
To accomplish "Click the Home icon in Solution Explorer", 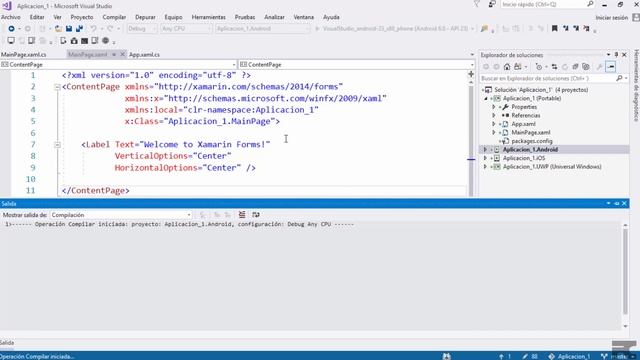I will click(x=507, y=67).
